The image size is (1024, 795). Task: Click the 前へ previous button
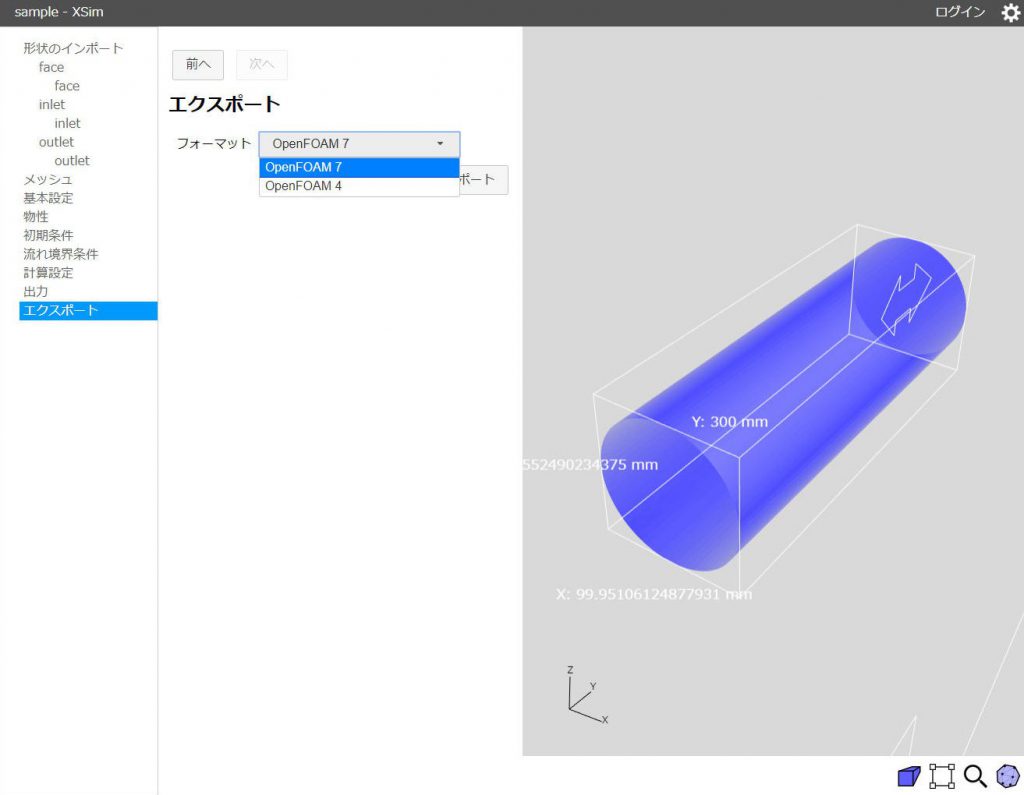[x=198, y=64]
